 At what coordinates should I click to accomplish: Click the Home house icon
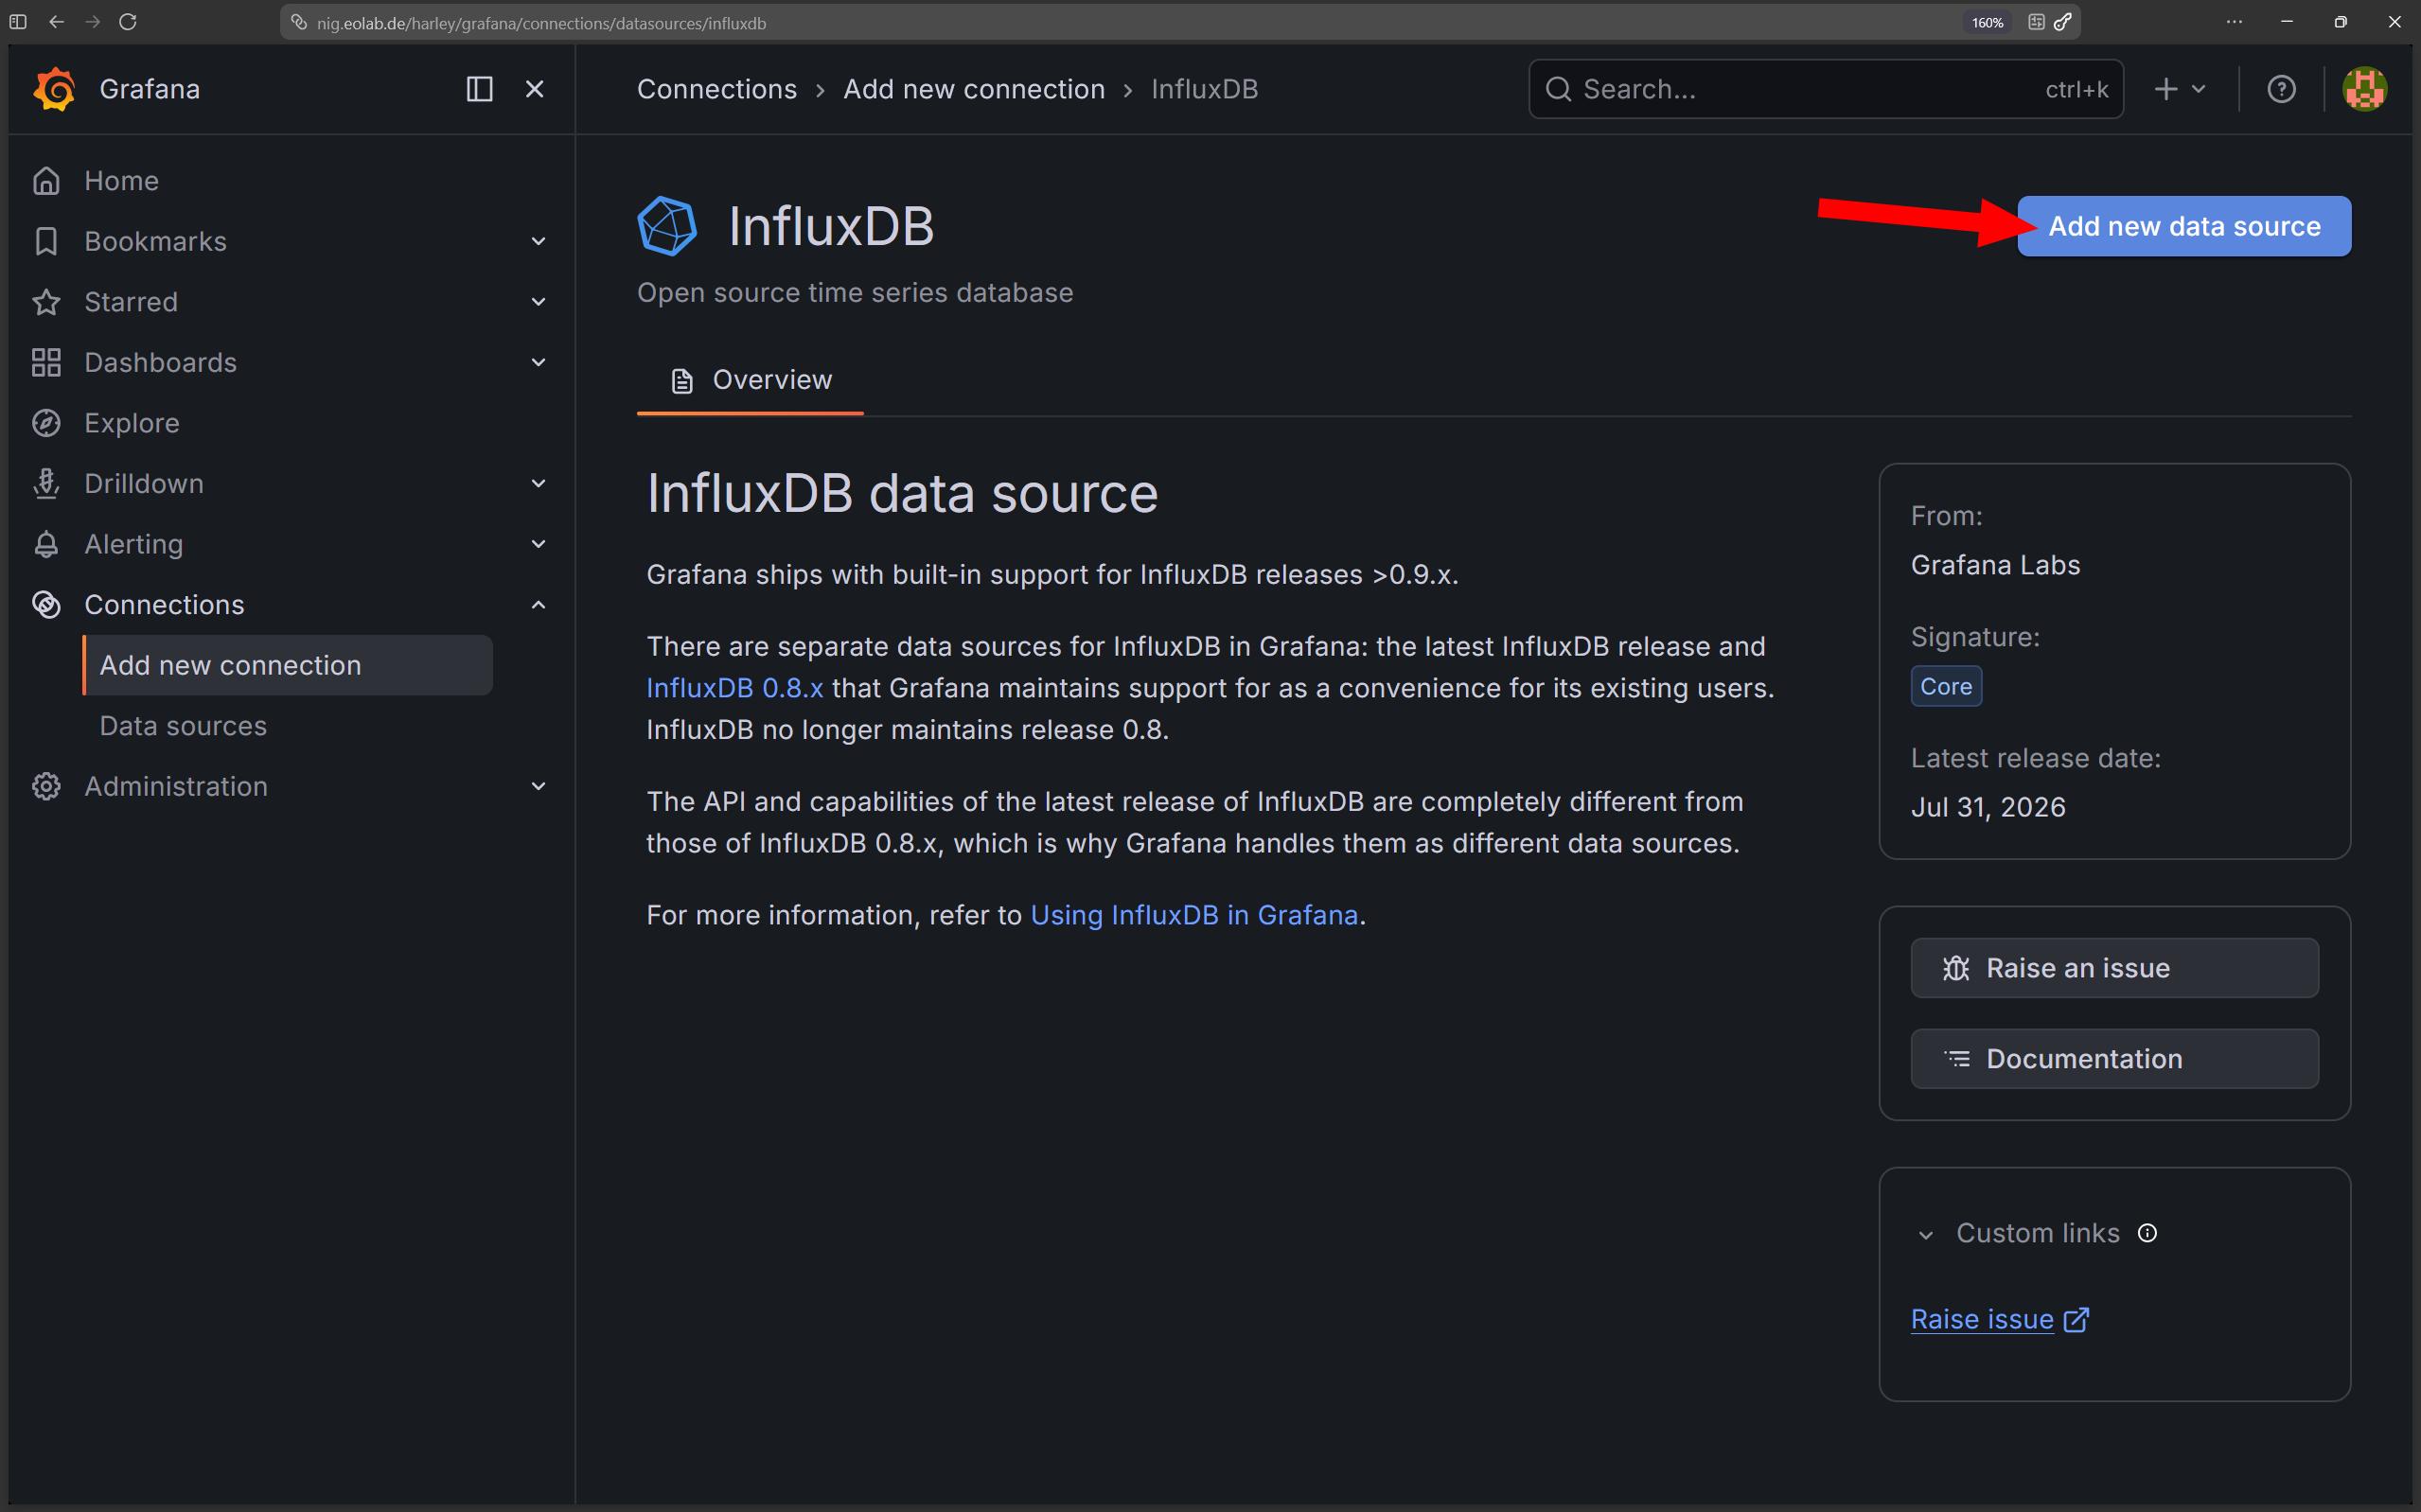click(x=46, y=181)
